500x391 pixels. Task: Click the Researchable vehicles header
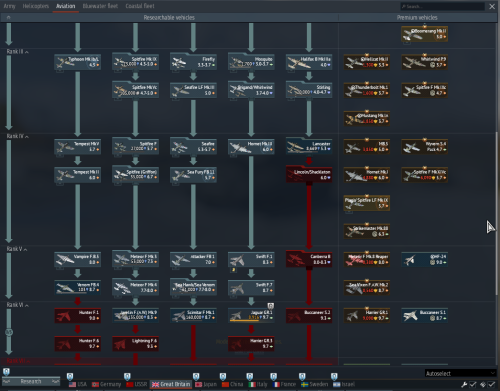pyautogui.click(x=169, y=17)
